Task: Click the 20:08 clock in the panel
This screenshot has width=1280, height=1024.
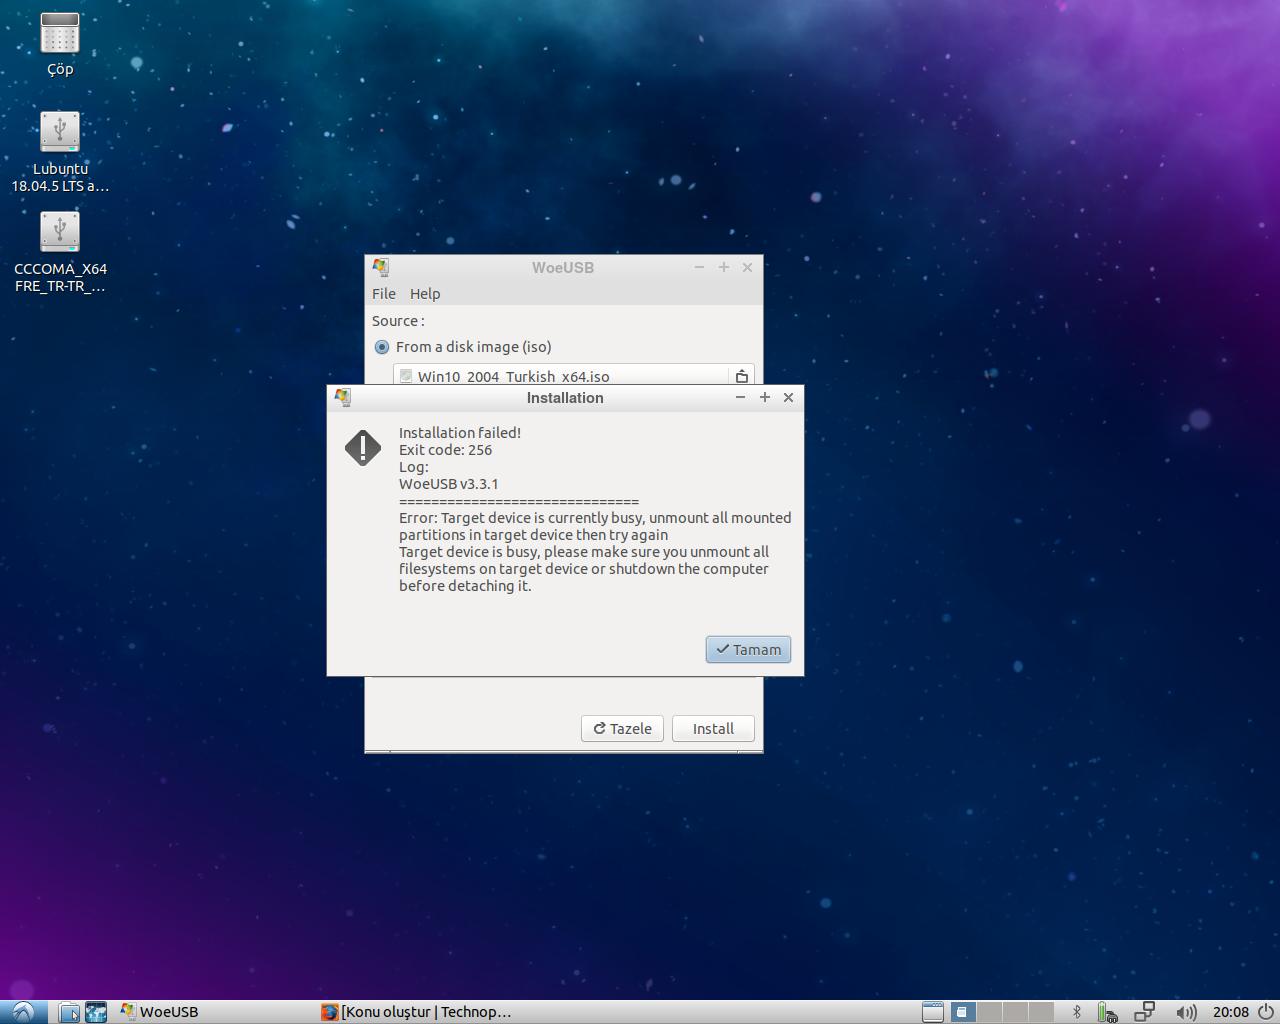Action: pyautogui.click(x=1231, y=1012)
